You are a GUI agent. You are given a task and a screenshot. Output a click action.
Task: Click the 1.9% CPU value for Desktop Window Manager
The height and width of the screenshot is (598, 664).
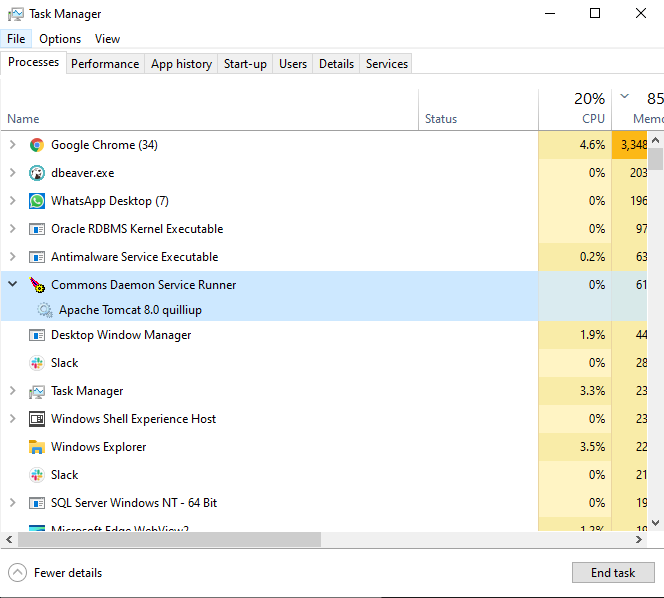coord(592,335)
